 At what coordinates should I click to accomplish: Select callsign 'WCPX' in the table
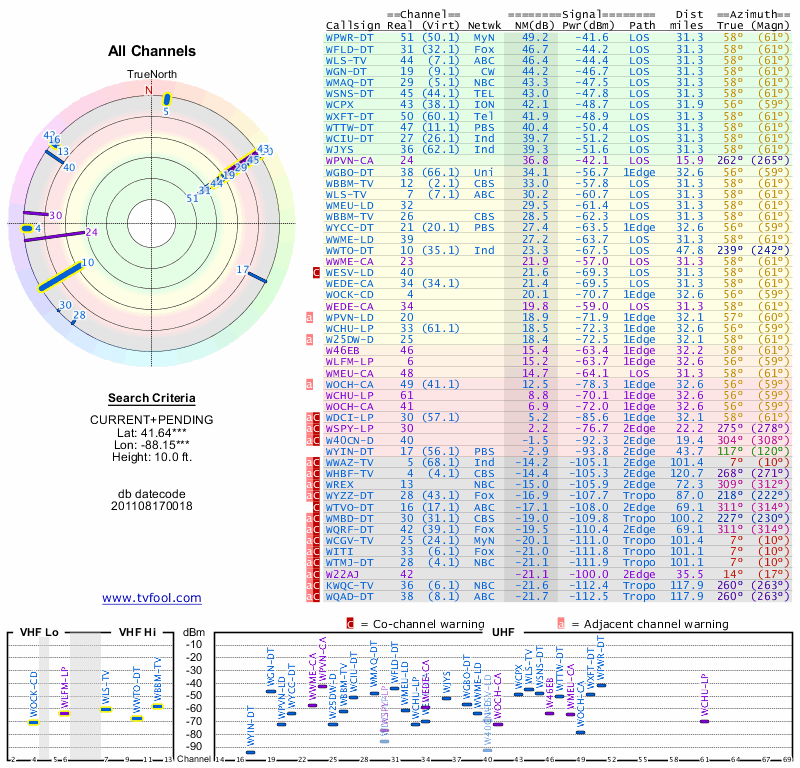(339, 105)
